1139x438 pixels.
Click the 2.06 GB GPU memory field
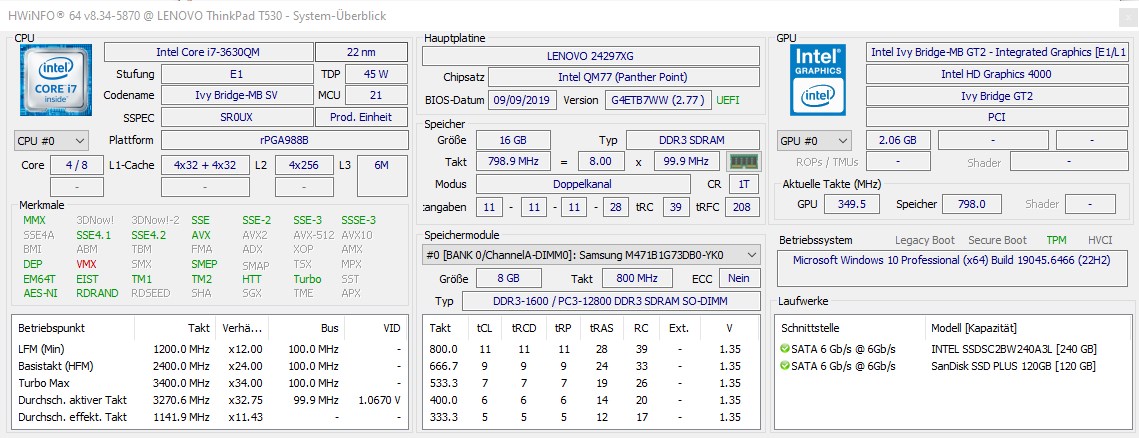897,140
